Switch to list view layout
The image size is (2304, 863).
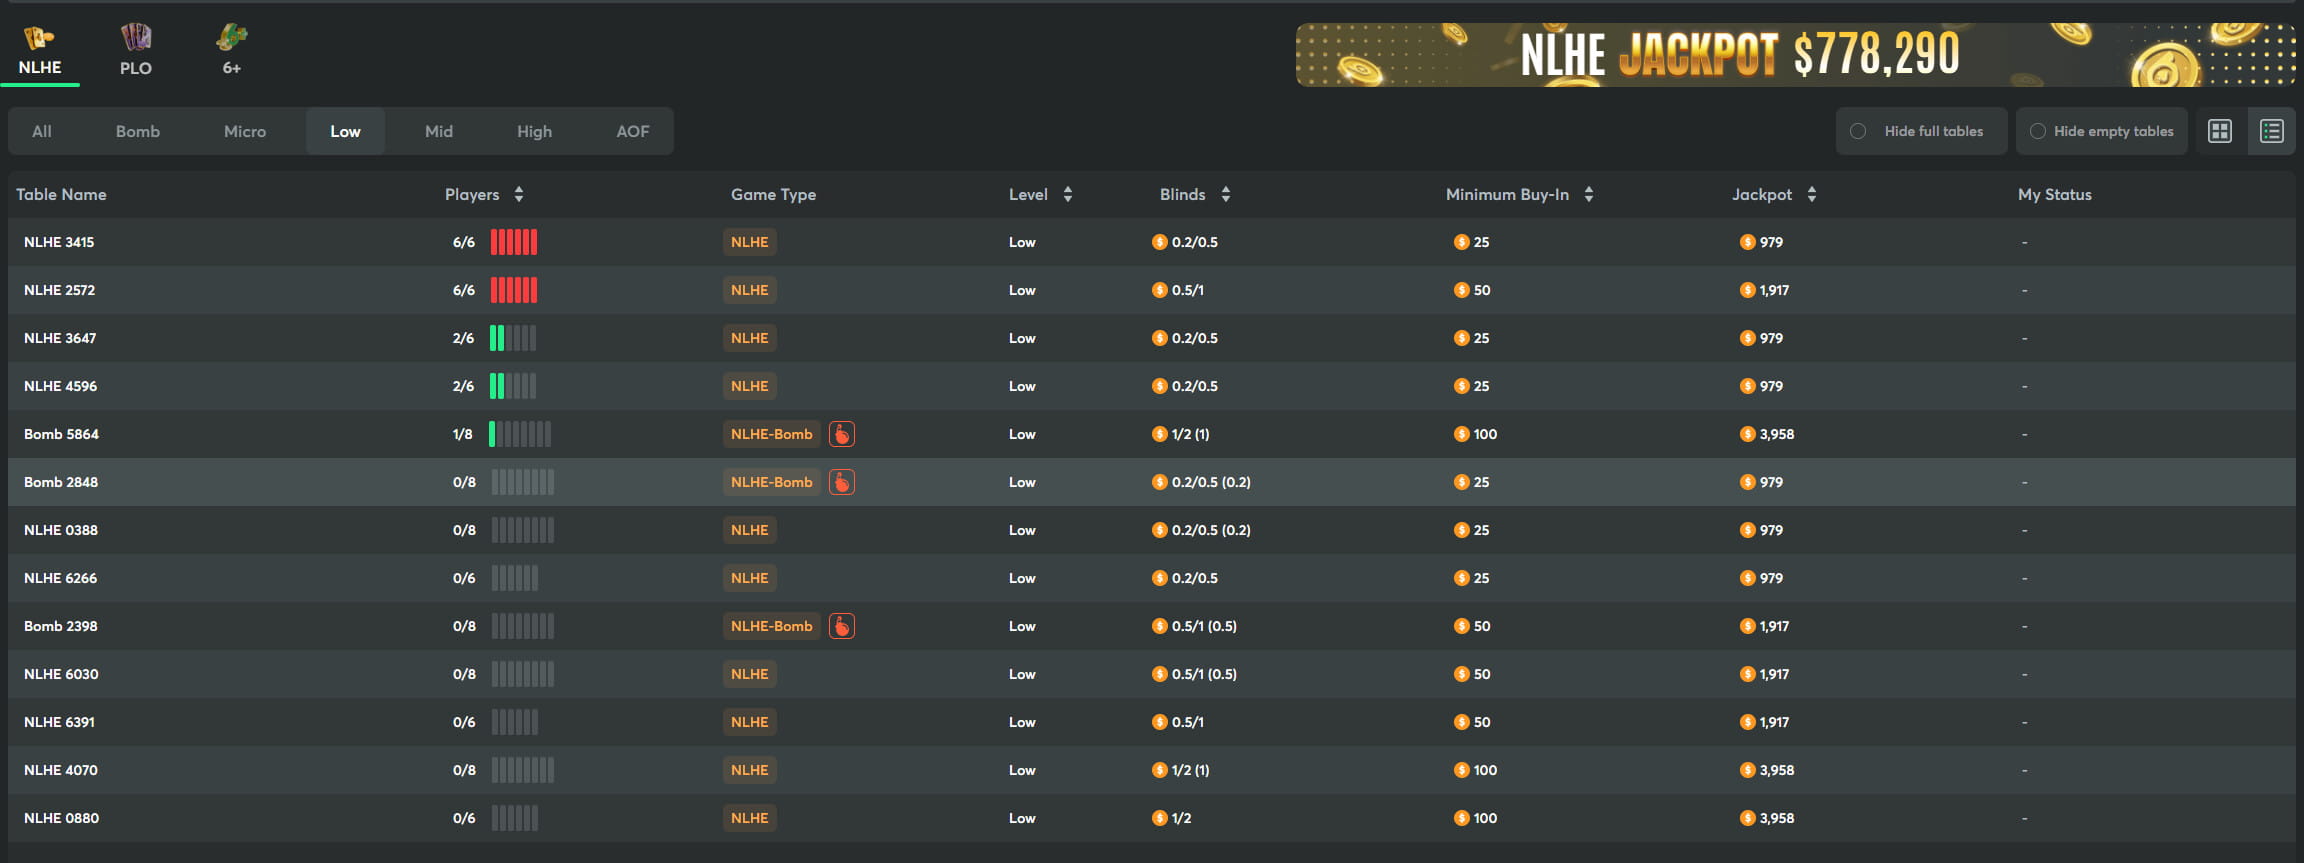2271,131
